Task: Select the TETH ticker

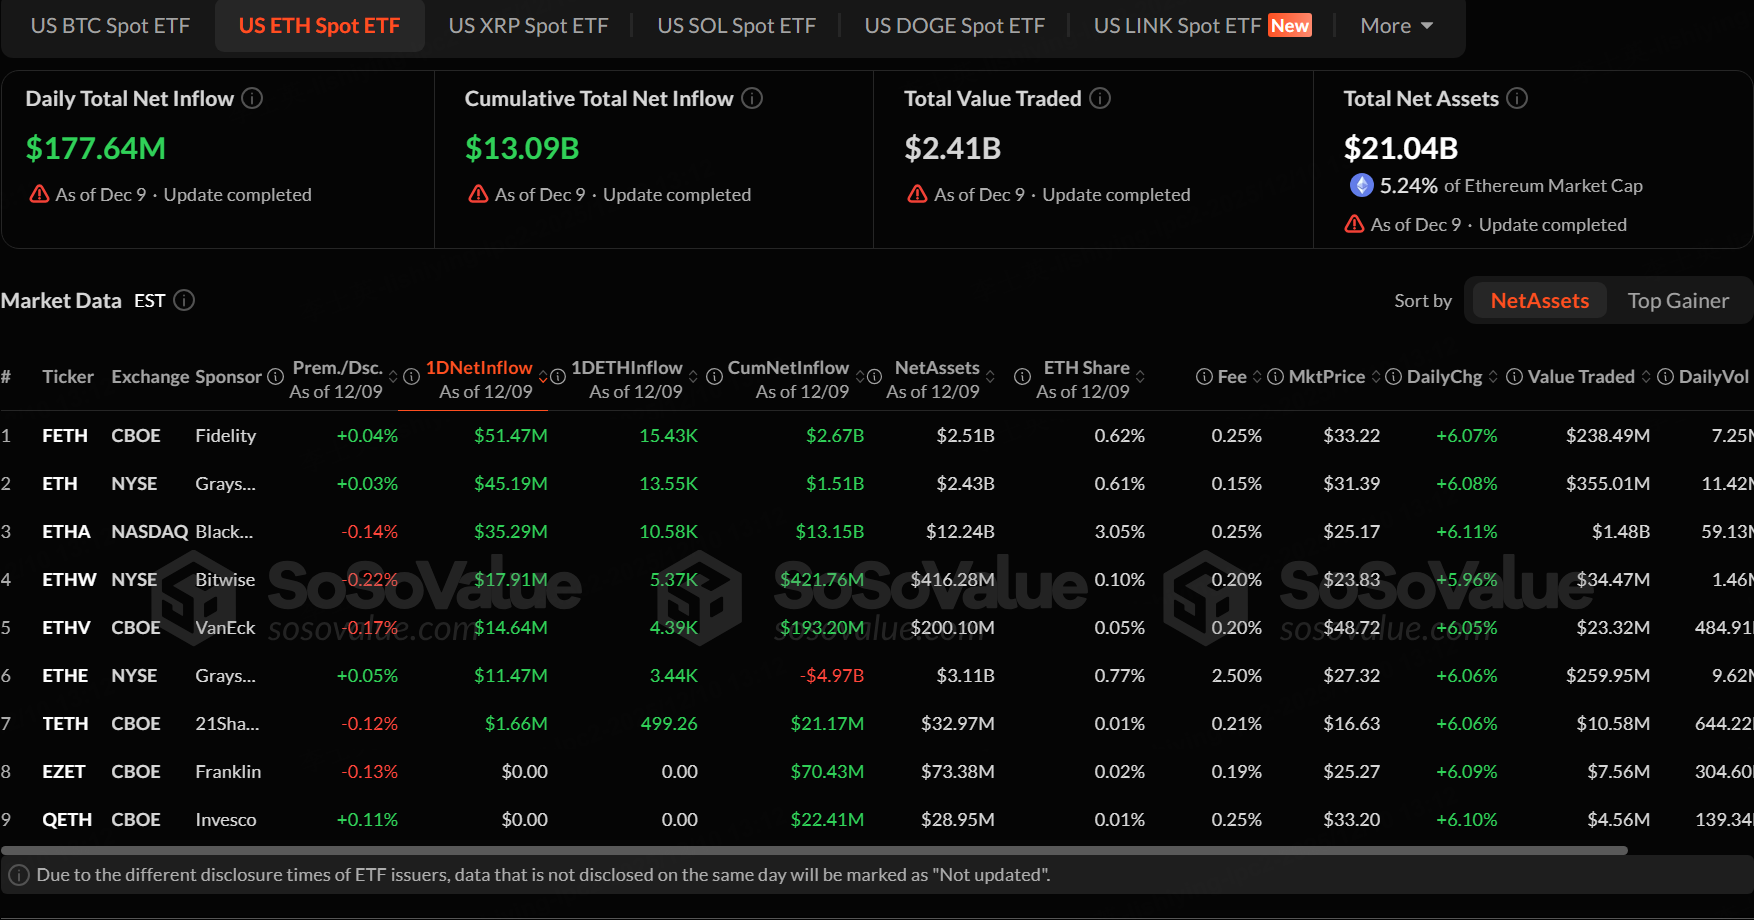Action: pyautogui.click(x=65, y=724)
